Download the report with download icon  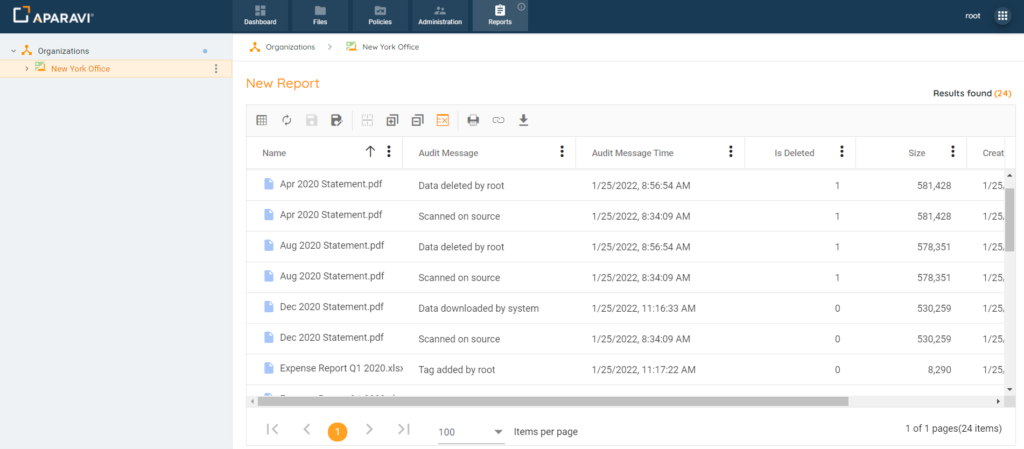(523, 120)
